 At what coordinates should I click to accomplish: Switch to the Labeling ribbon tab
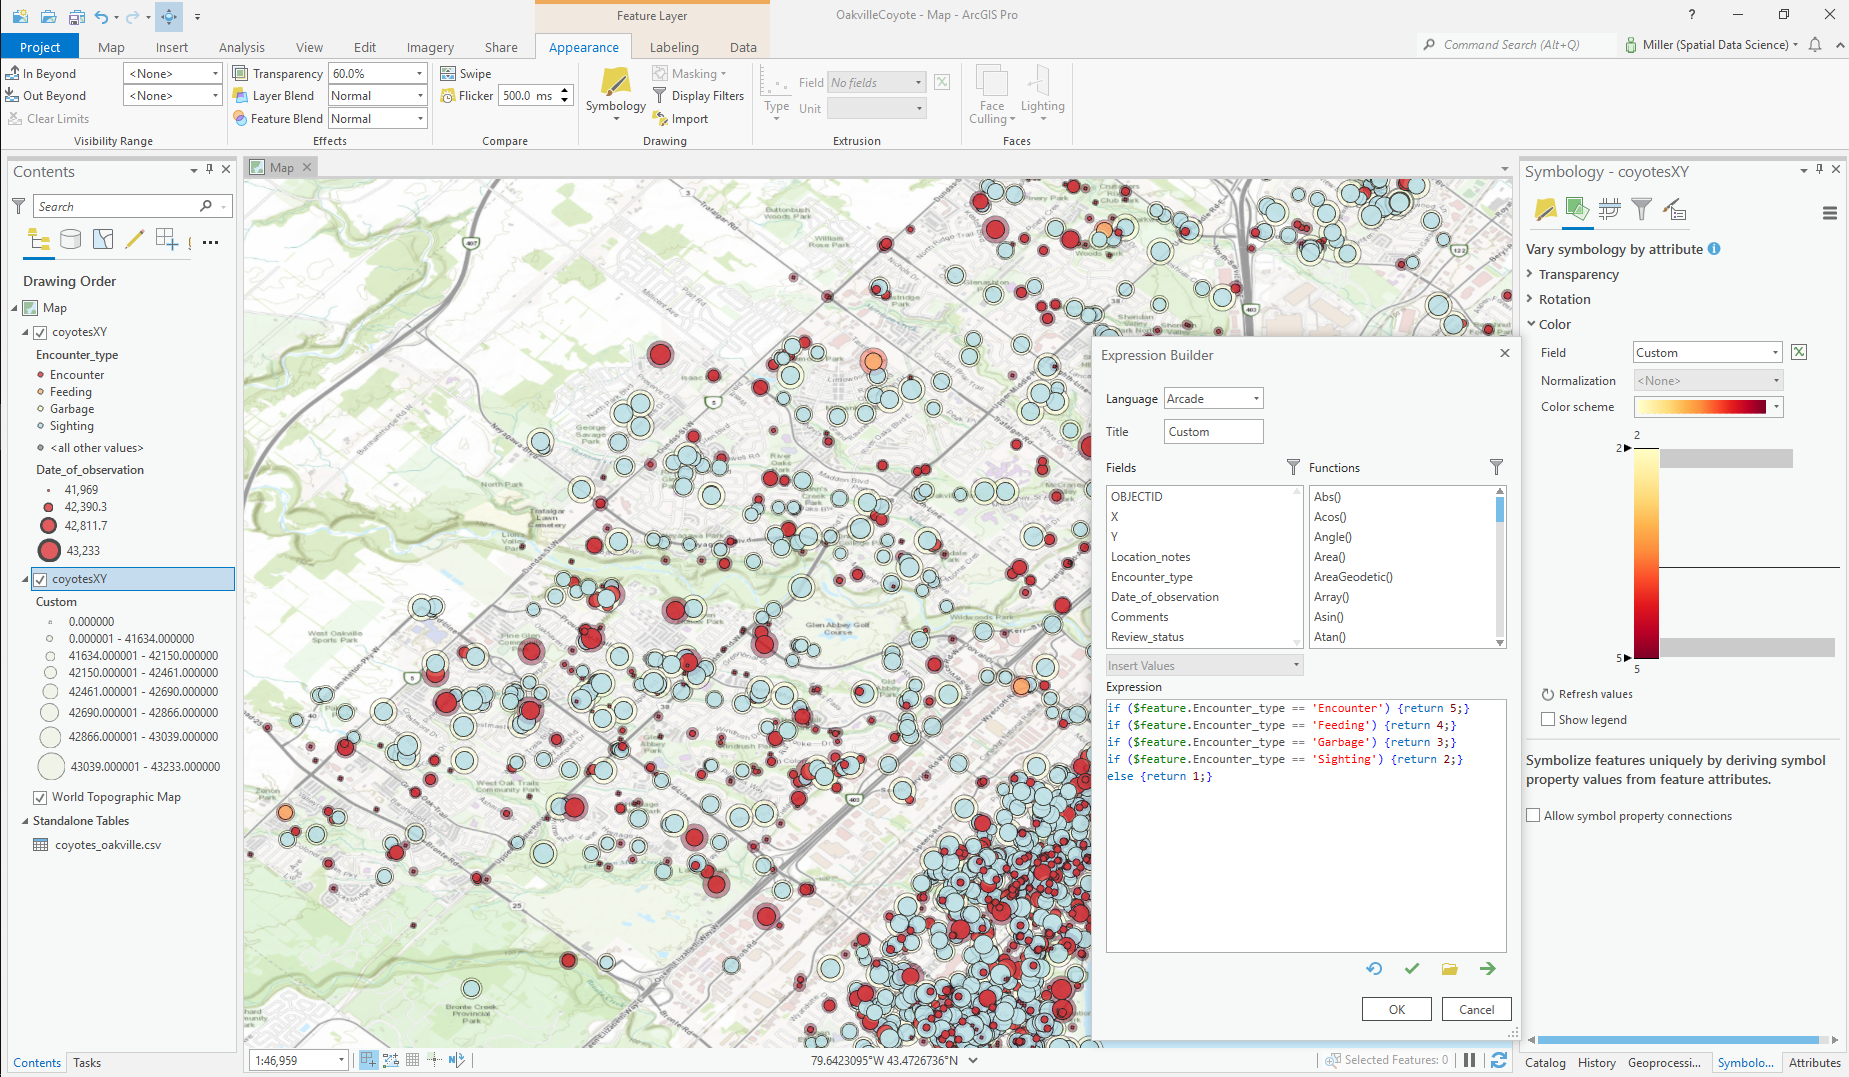(674, 46)
